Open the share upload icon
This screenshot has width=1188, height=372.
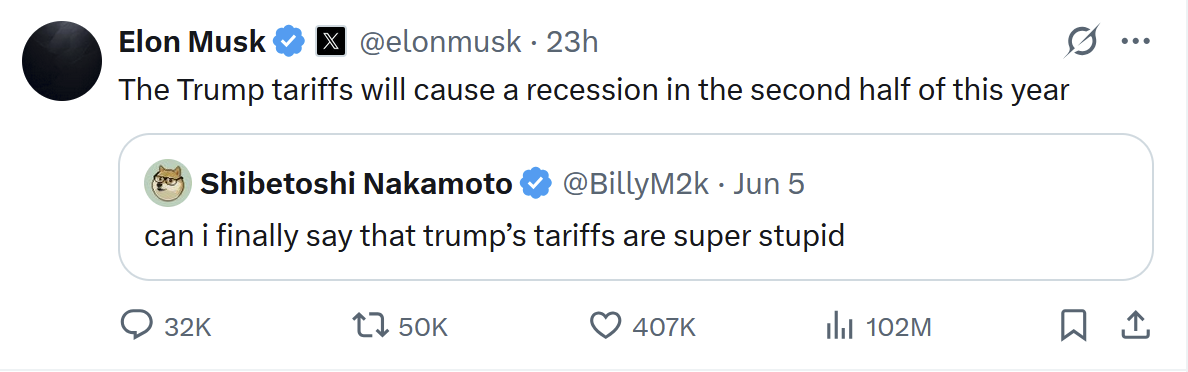point(1134,326)
